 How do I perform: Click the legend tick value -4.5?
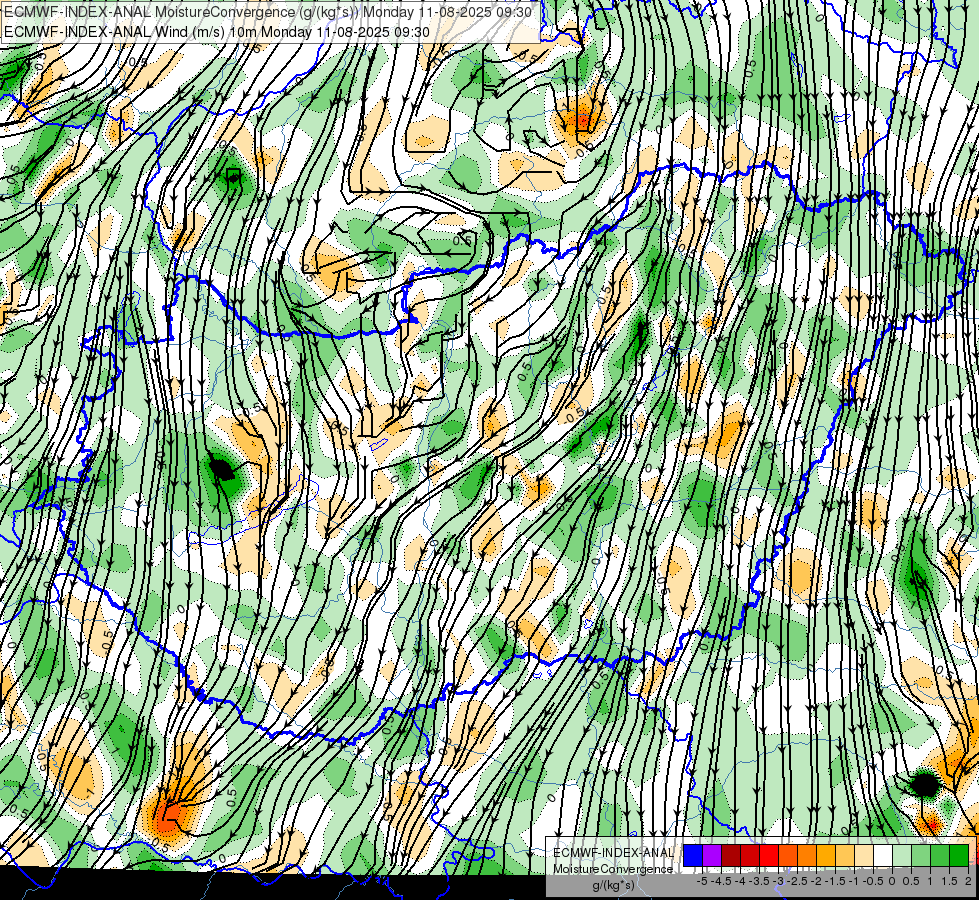click(x=721, y=881)
